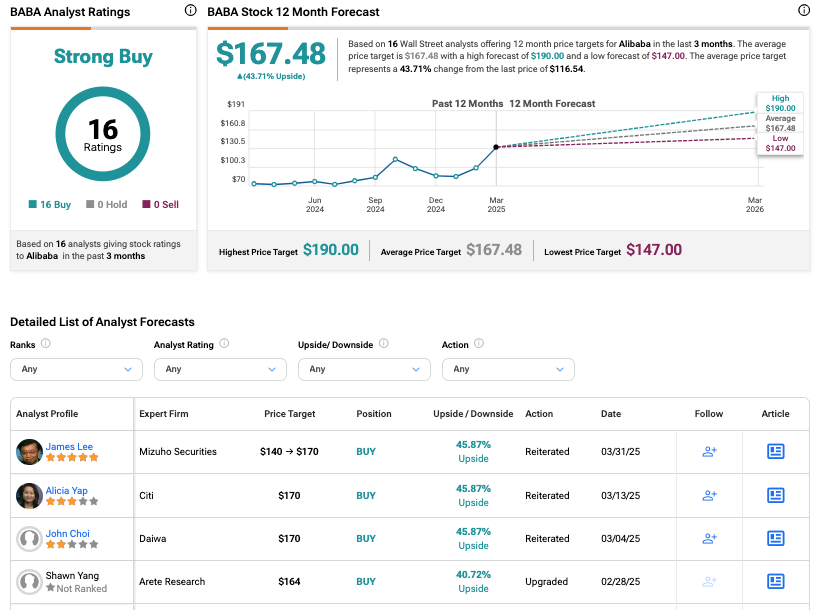Open the Action dropdown filter
Viewport: 816px width, 610px height.
[x=508, y=369]
